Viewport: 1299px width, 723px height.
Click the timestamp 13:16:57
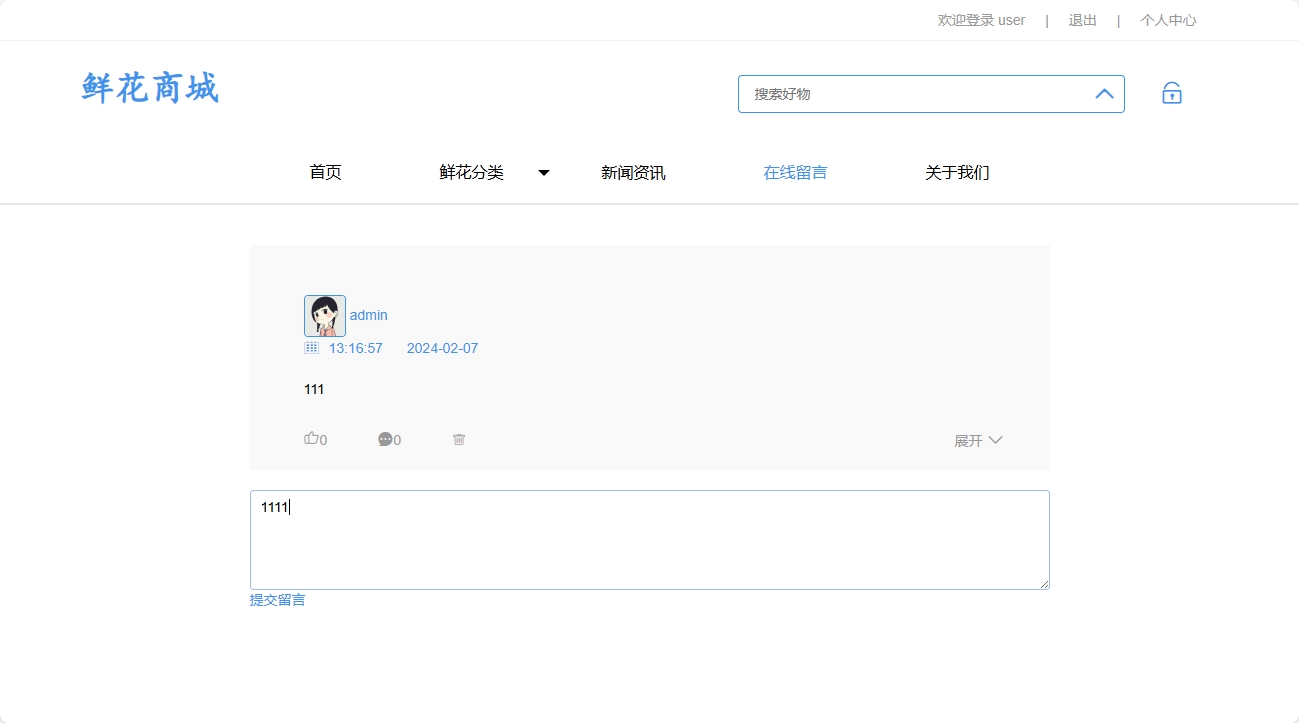pos(355,348)
